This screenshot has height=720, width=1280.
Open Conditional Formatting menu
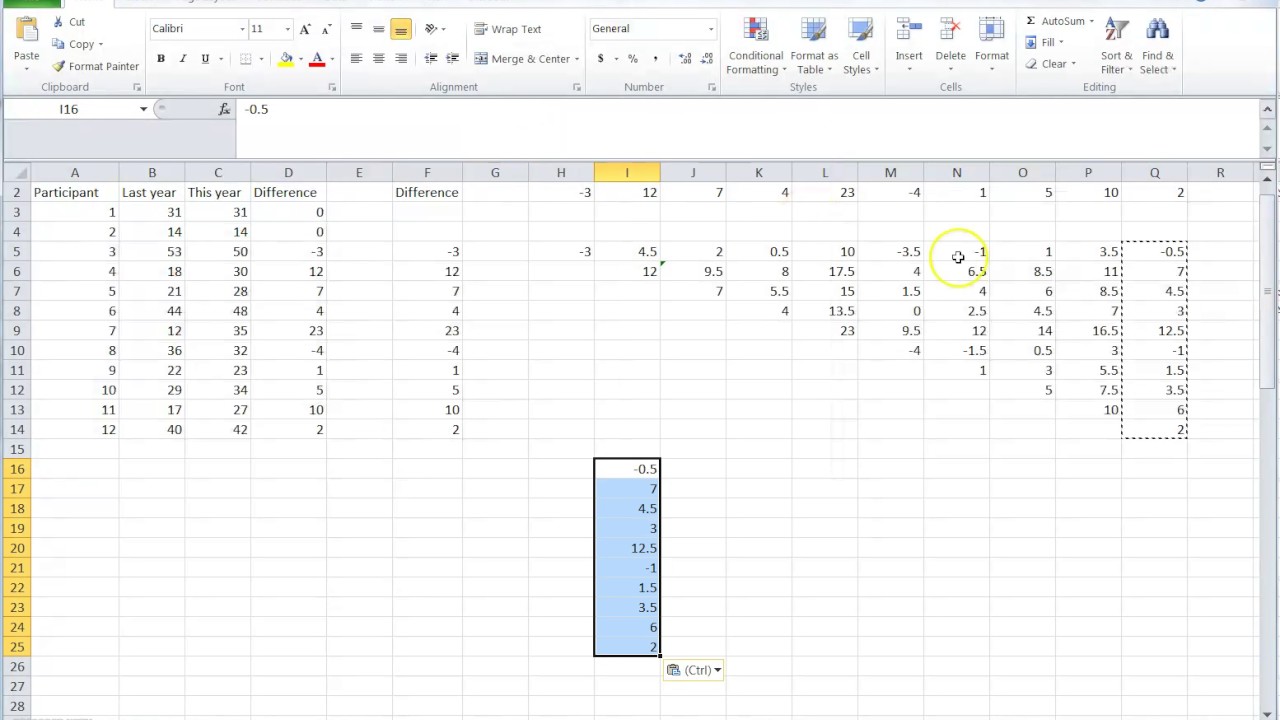coord(756,46)
